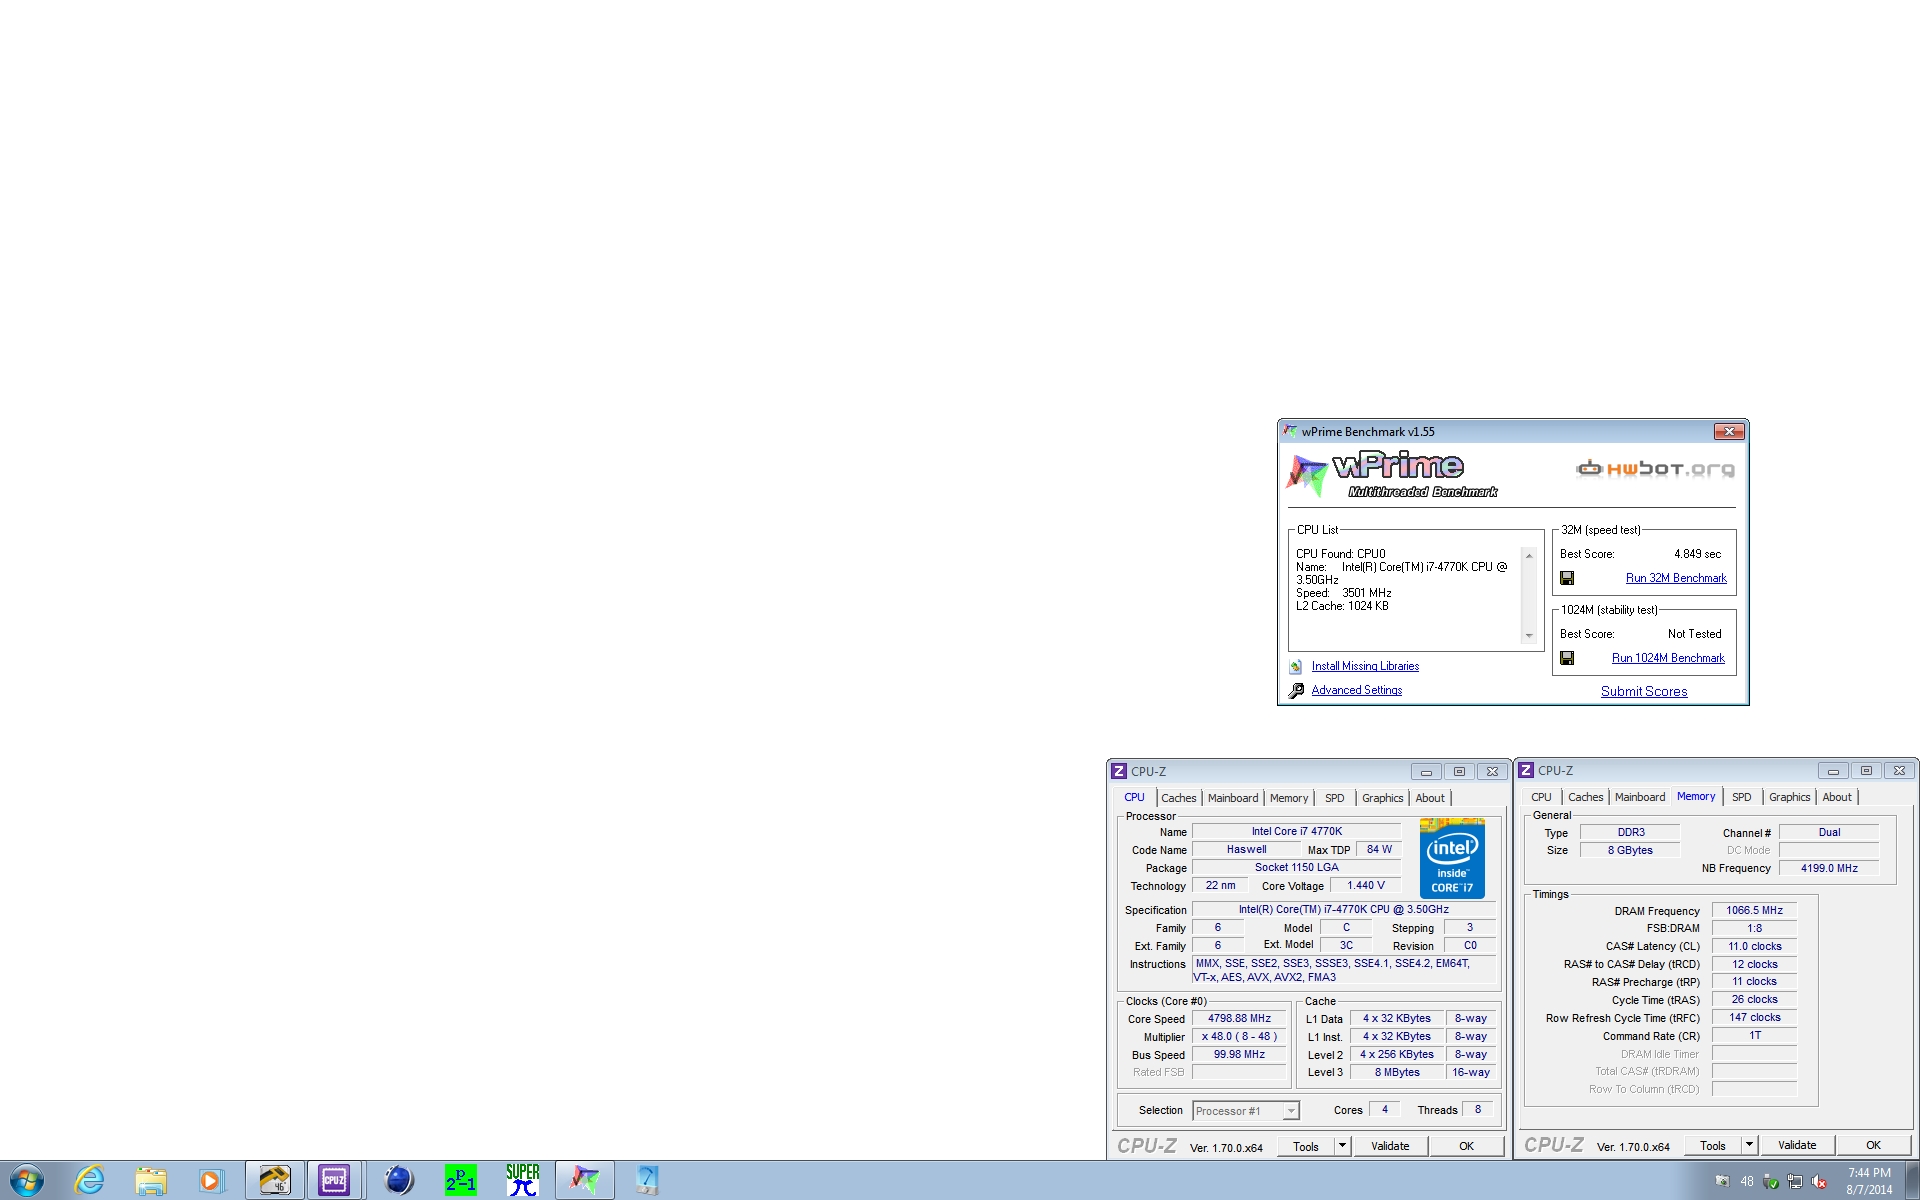Expand Tools dropdown arrow in right CPU-Z
Viewport: 1920px width, 1200px height.
coord(1750,1145)
